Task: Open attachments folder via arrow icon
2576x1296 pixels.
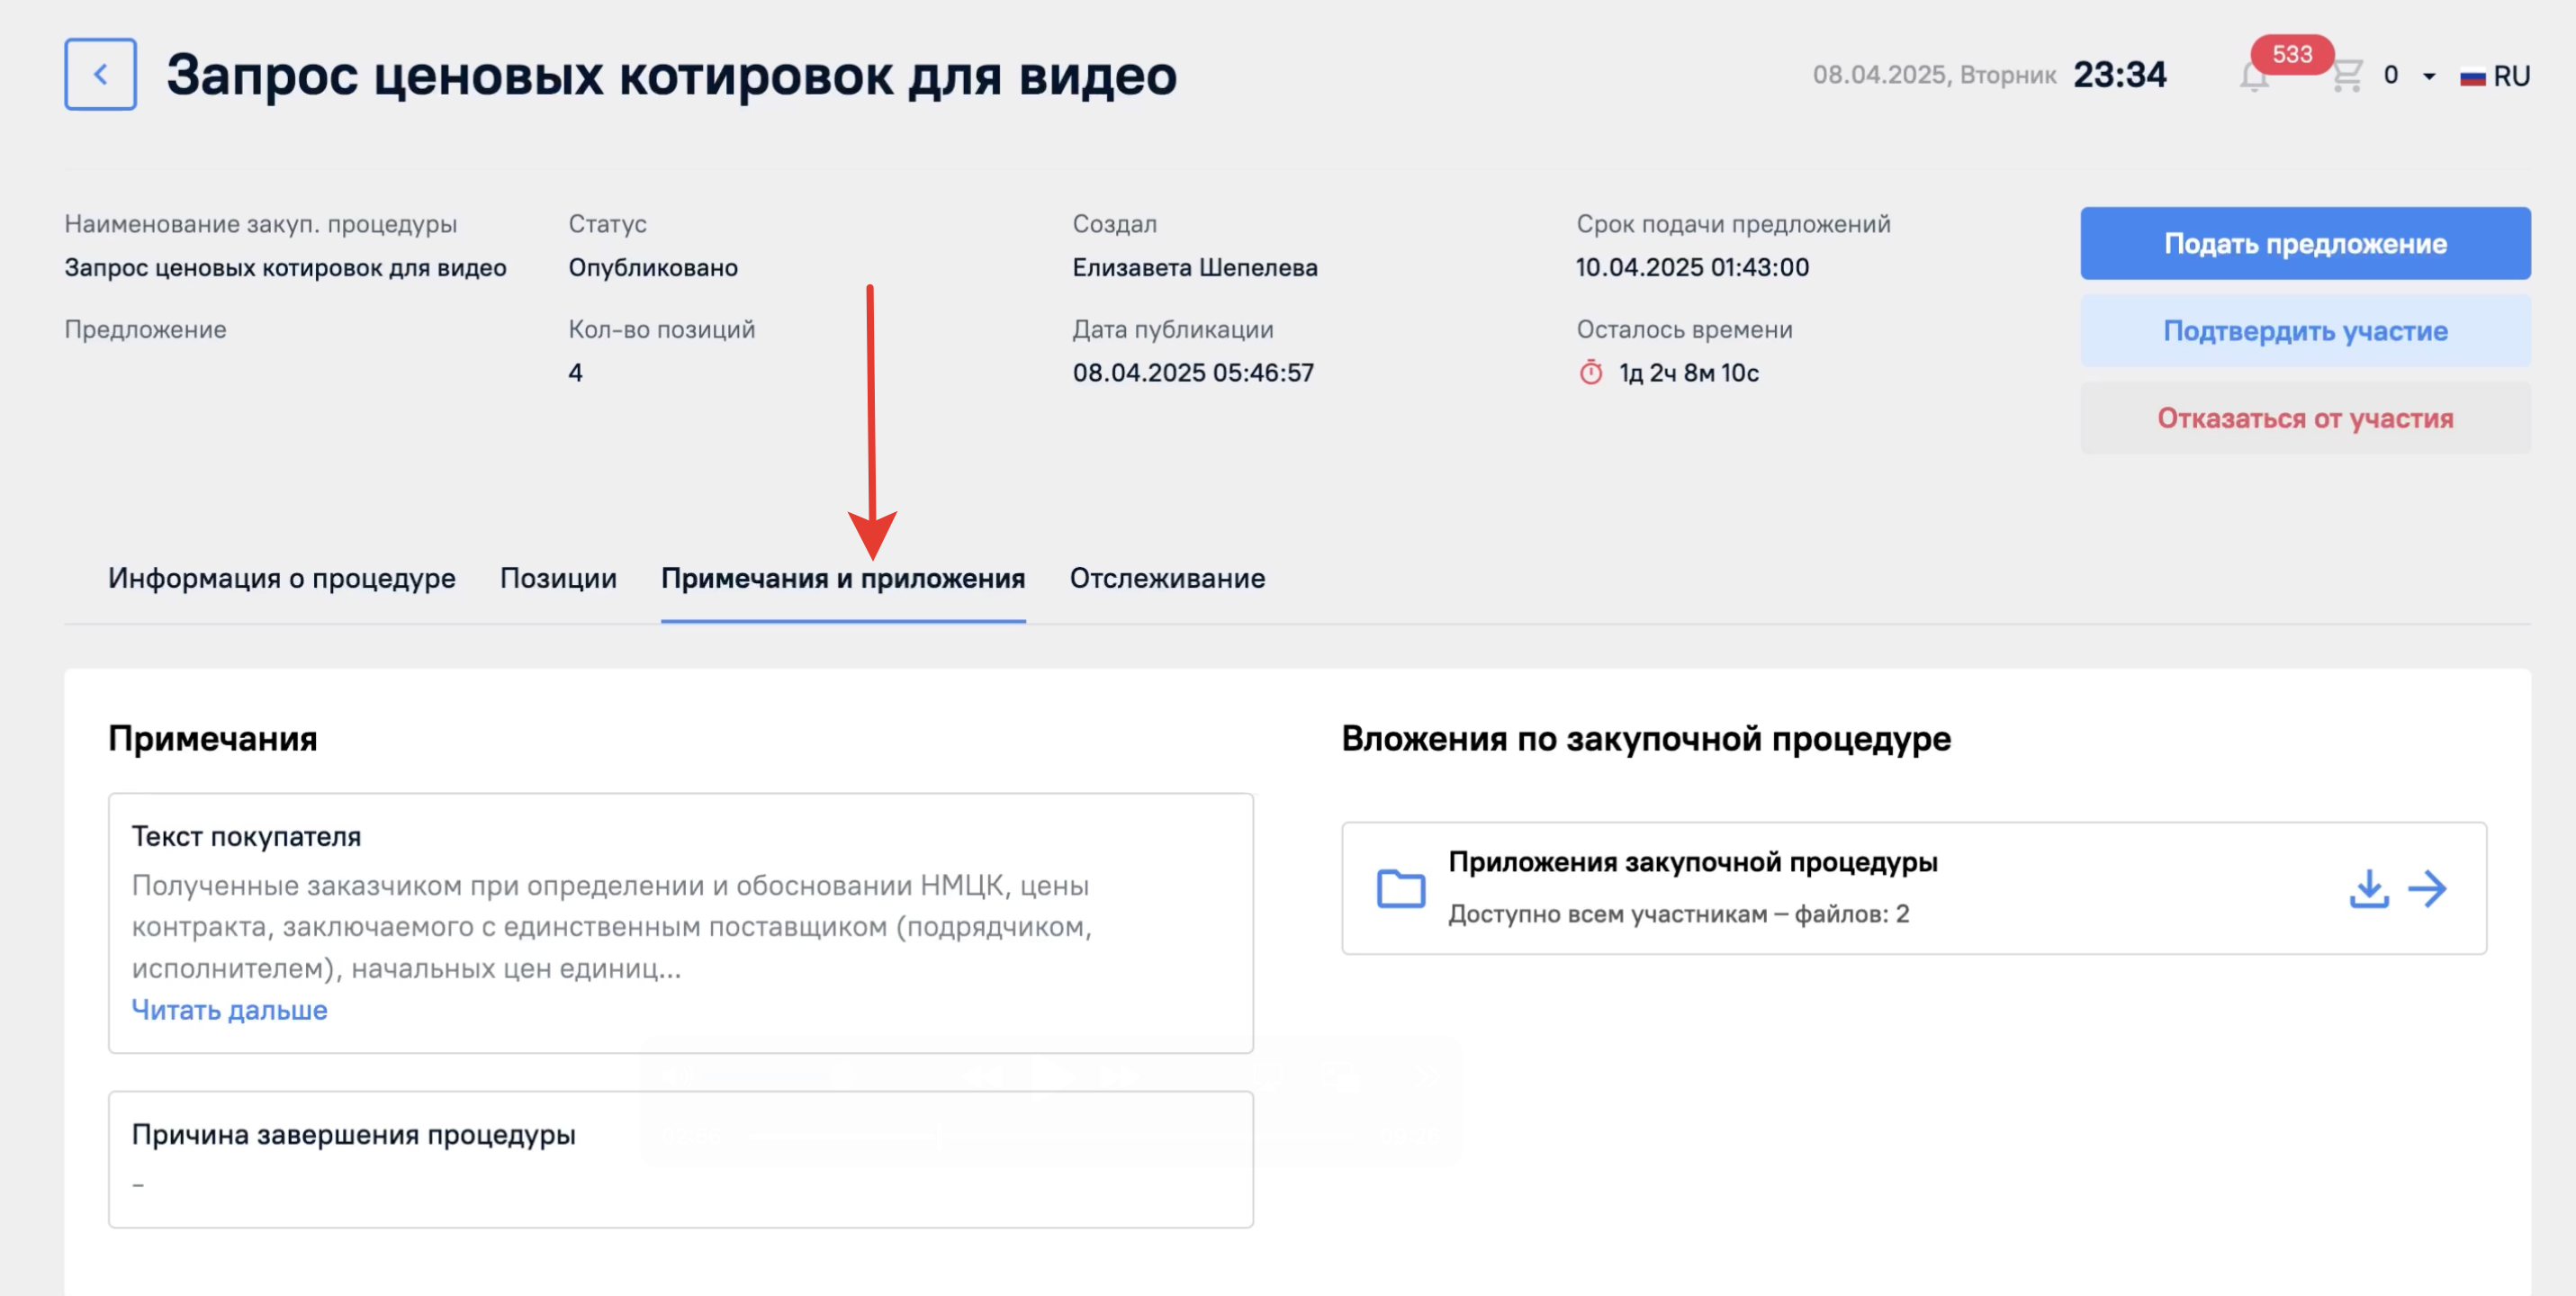Action: click(2427, 888)
